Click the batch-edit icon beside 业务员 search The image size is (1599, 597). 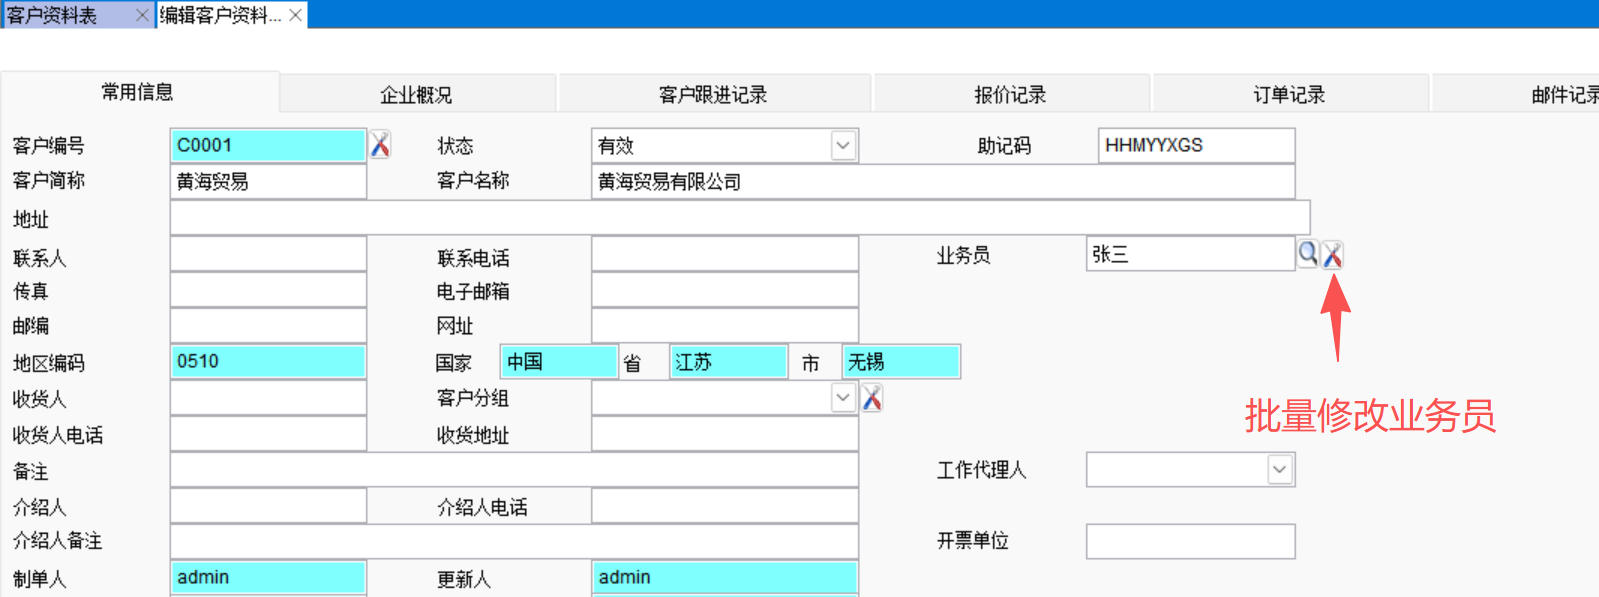pos(1332,255)
